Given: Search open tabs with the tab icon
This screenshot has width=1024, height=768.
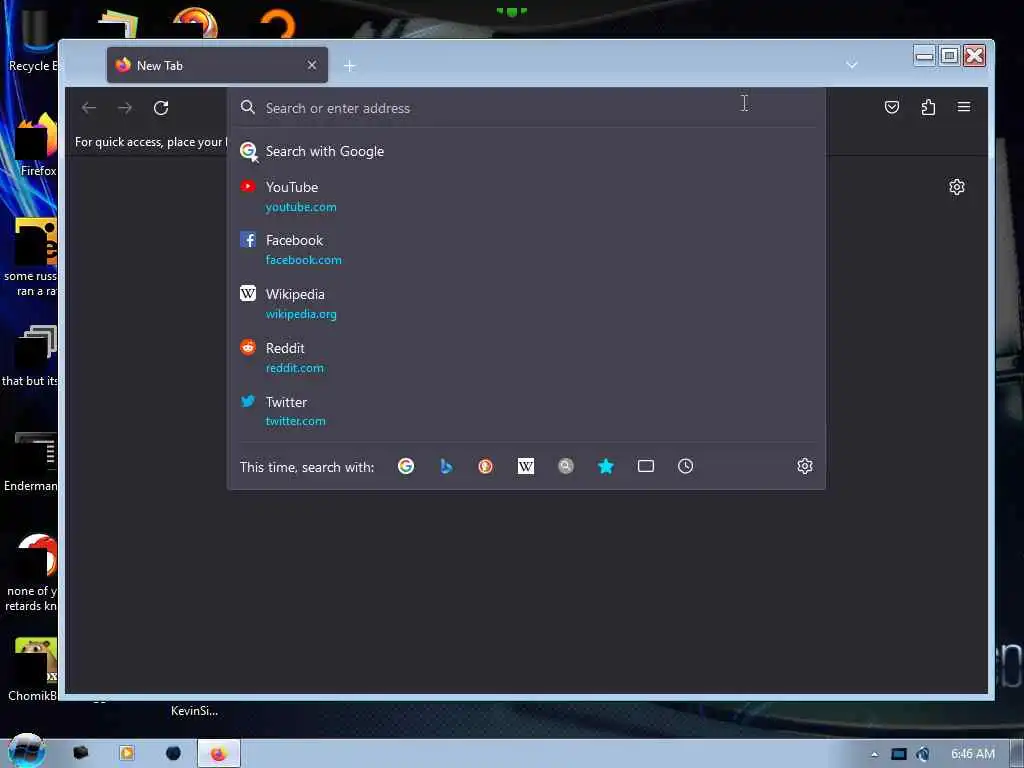Looking at the screenshot, I should click(x=646, y=466).
